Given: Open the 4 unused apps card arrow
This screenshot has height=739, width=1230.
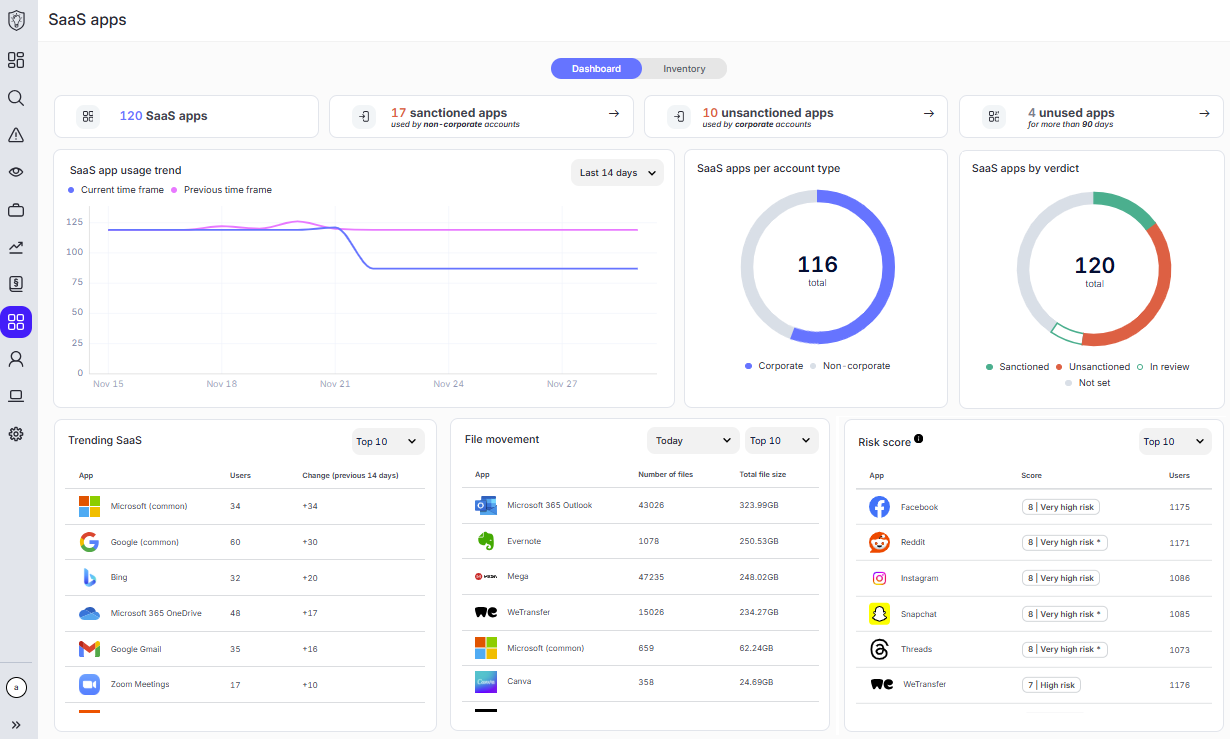Looking at the screenshot, I should pos(1204,114).
